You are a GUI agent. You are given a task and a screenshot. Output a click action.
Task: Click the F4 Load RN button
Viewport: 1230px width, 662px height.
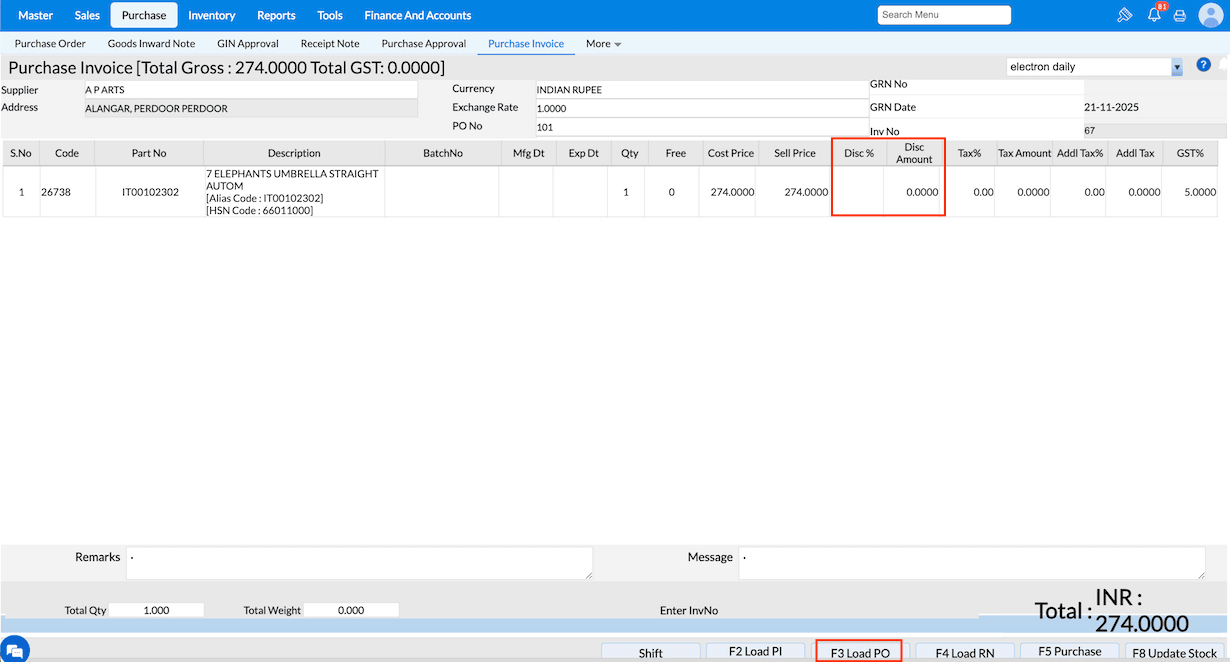click(965, 653)
